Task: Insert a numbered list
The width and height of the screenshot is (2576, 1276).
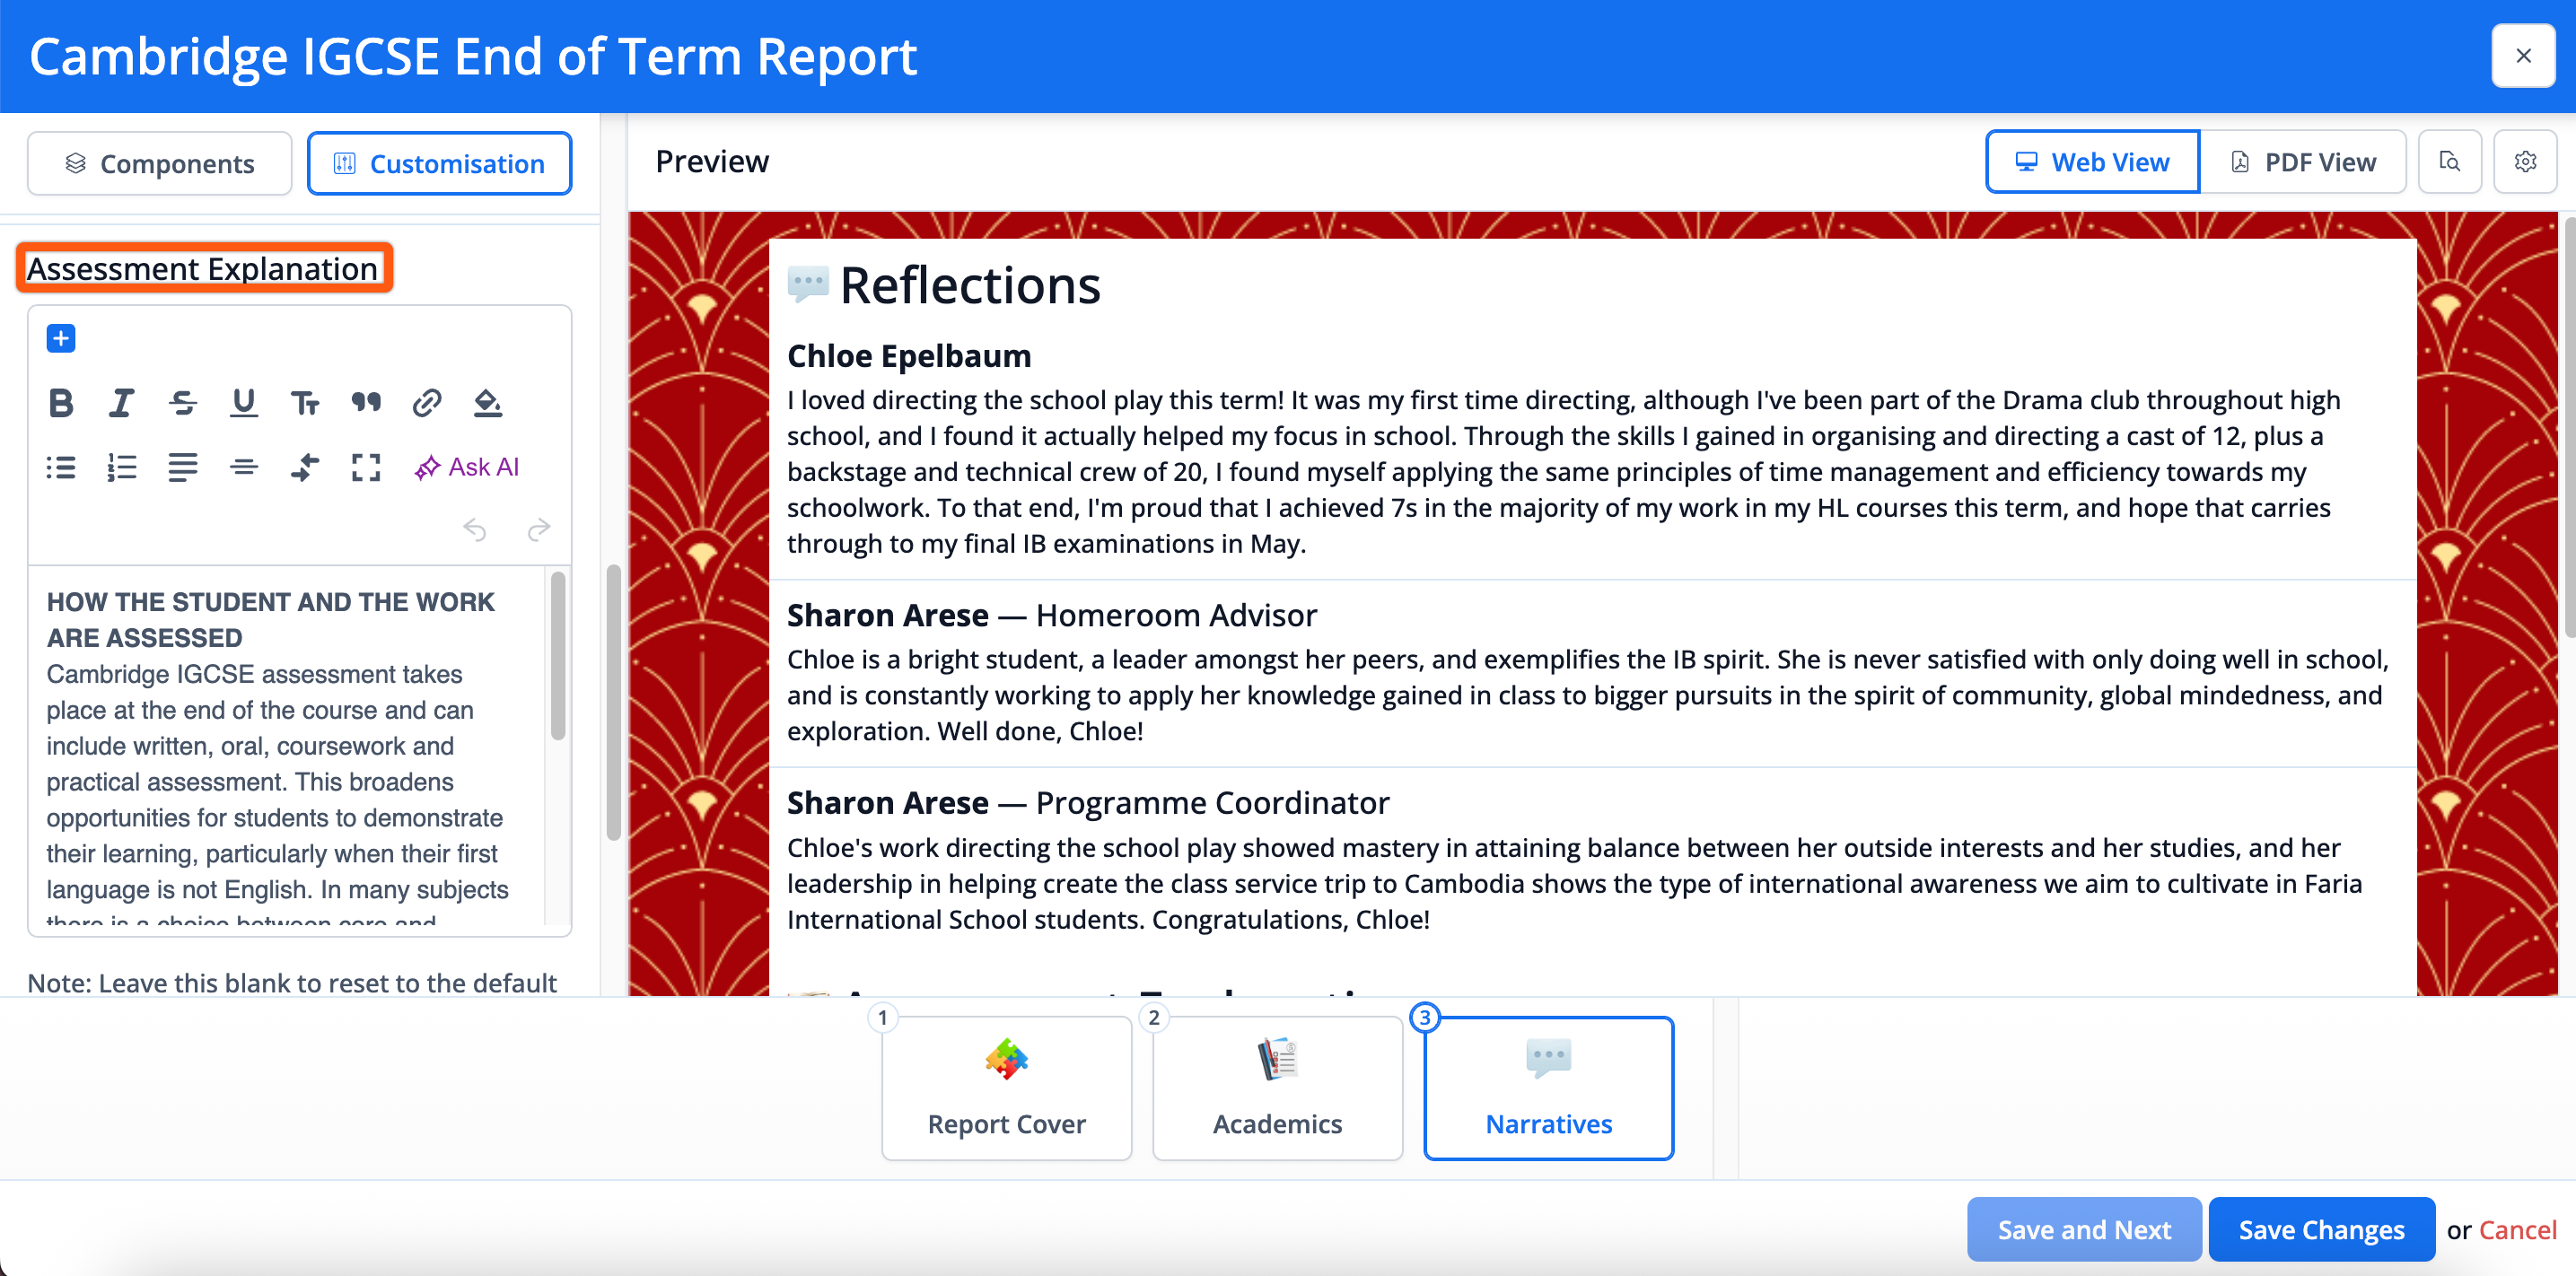Action: click(121, 467)
